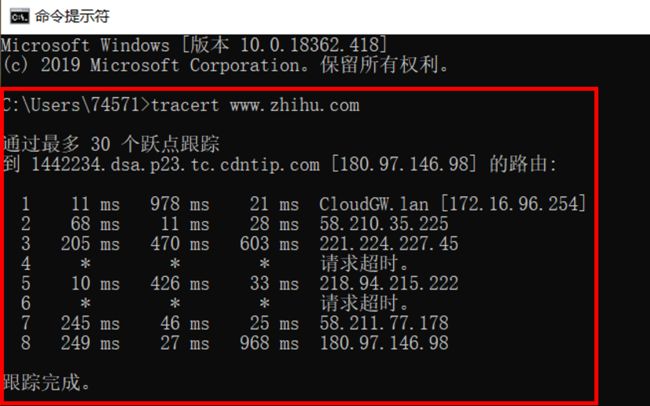The height and width of the screenshot is (406, 650).
Task: Click the CloudGW.lan hop 1 hostname
Action: pos(374,204)
